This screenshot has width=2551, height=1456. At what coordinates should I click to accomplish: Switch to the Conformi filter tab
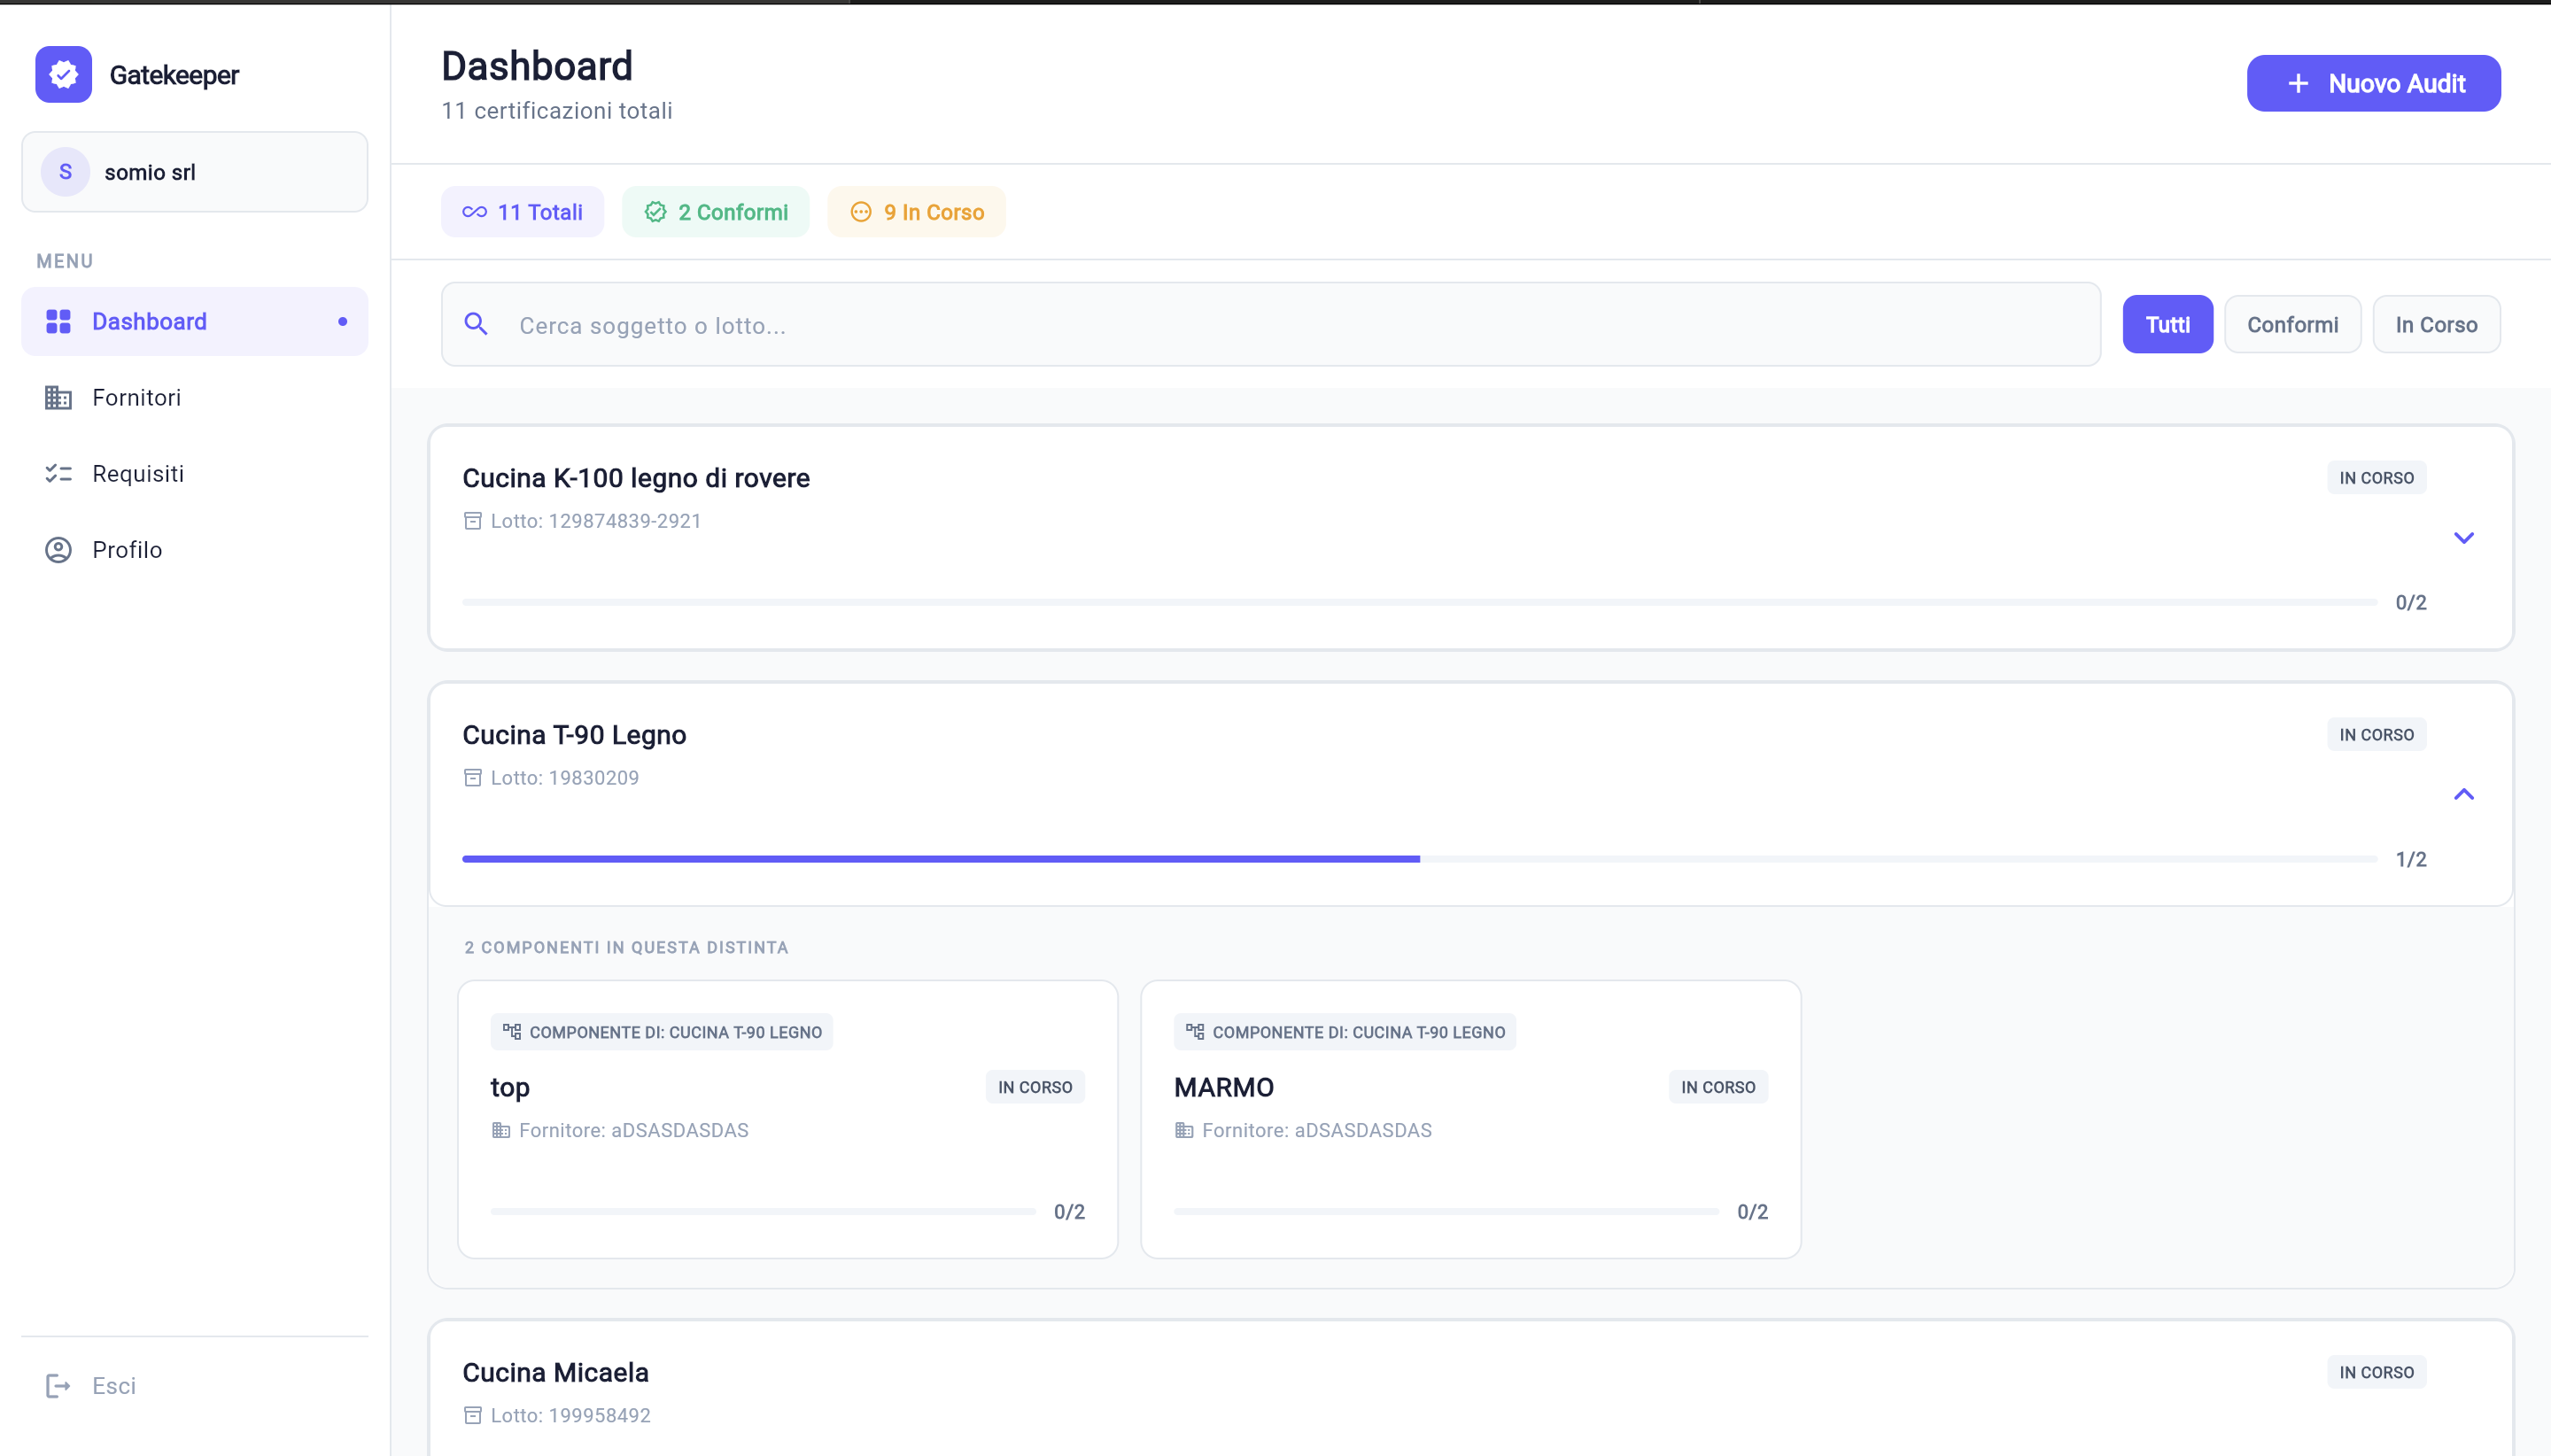click(x=2292, y=324)
